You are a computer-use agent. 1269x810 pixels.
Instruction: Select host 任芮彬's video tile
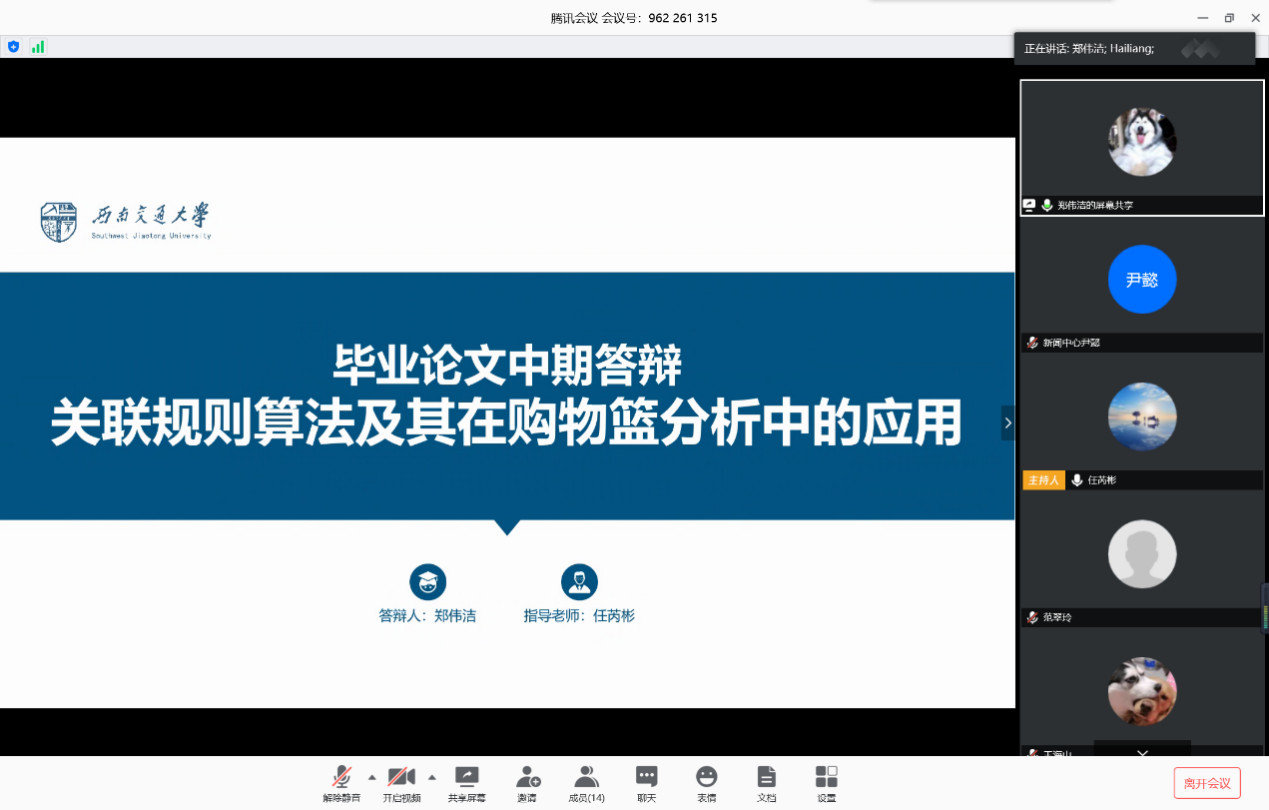click(x=1142, y=422)
